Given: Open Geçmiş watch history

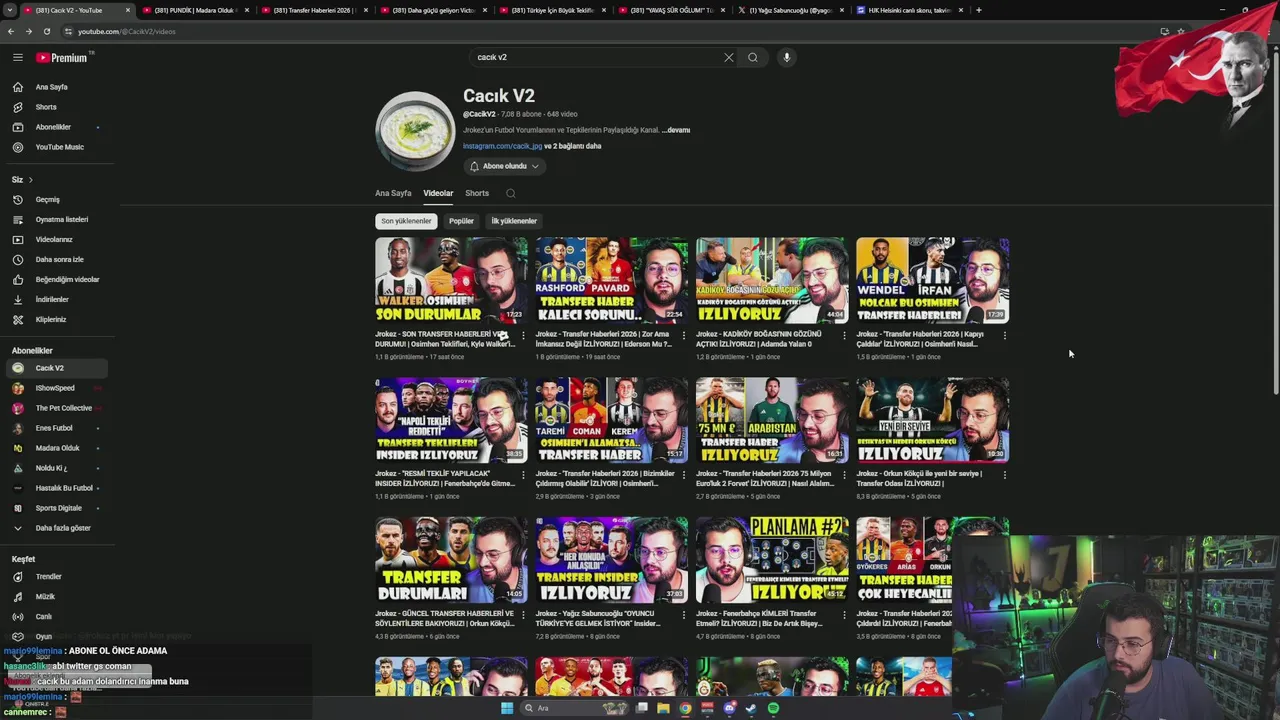Looking at the screenshot, I should point(48,199).
